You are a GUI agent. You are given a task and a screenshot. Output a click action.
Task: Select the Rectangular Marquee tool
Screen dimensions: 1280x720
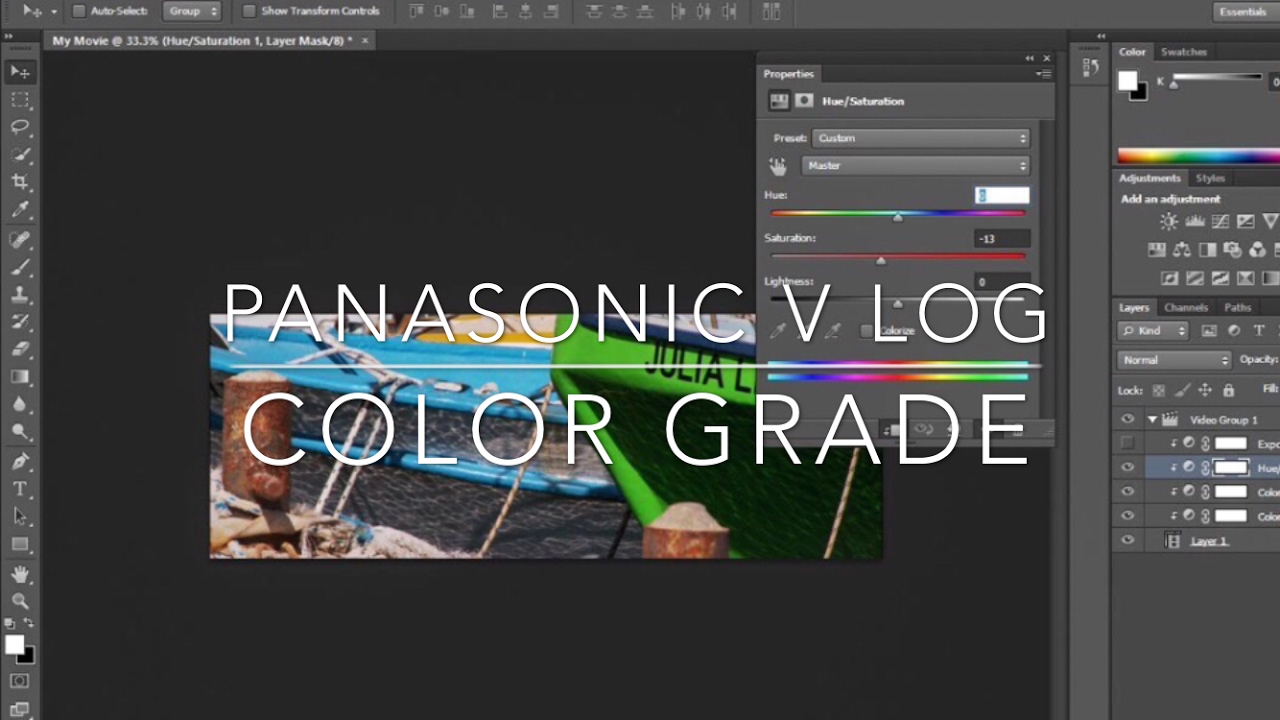tap(19, 99)
